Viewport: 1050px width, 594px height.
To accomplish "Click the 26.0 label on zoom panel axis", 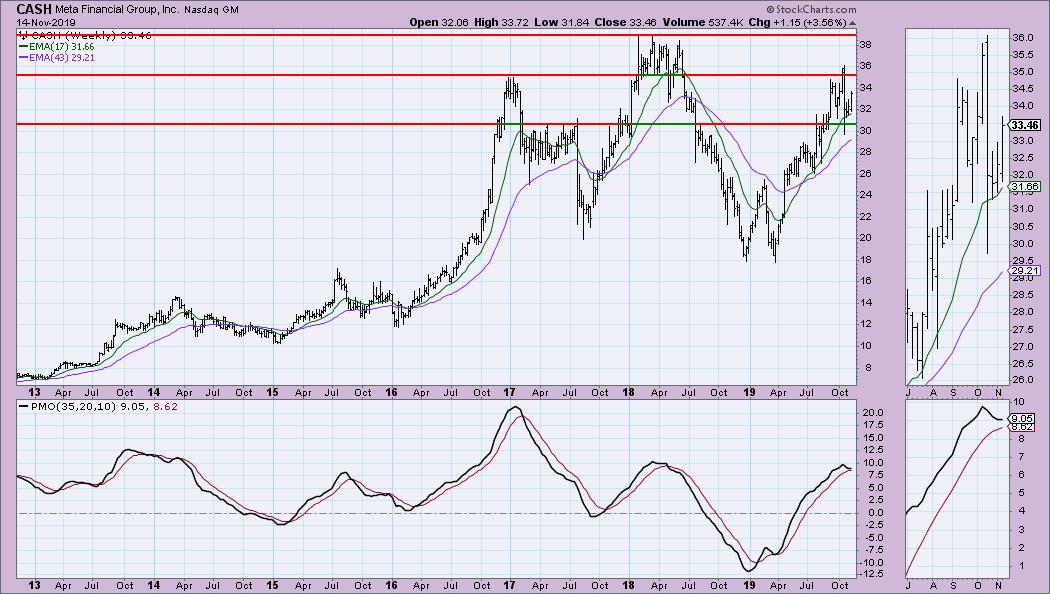I will coord(1022,380).
